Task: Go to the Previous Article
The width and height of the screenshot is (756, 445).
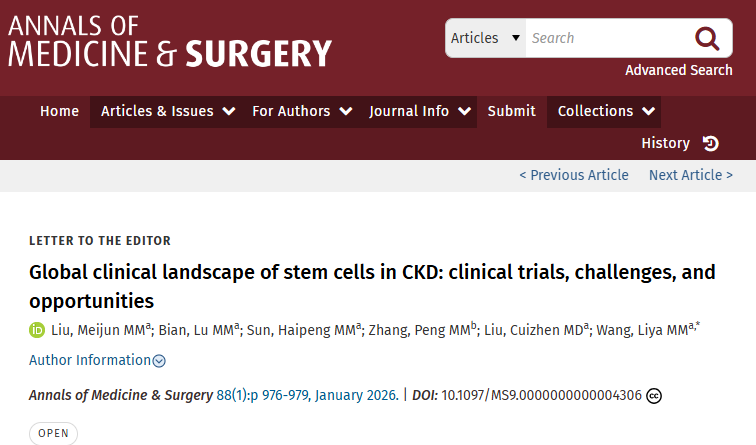Action: [x=574, y=175]
